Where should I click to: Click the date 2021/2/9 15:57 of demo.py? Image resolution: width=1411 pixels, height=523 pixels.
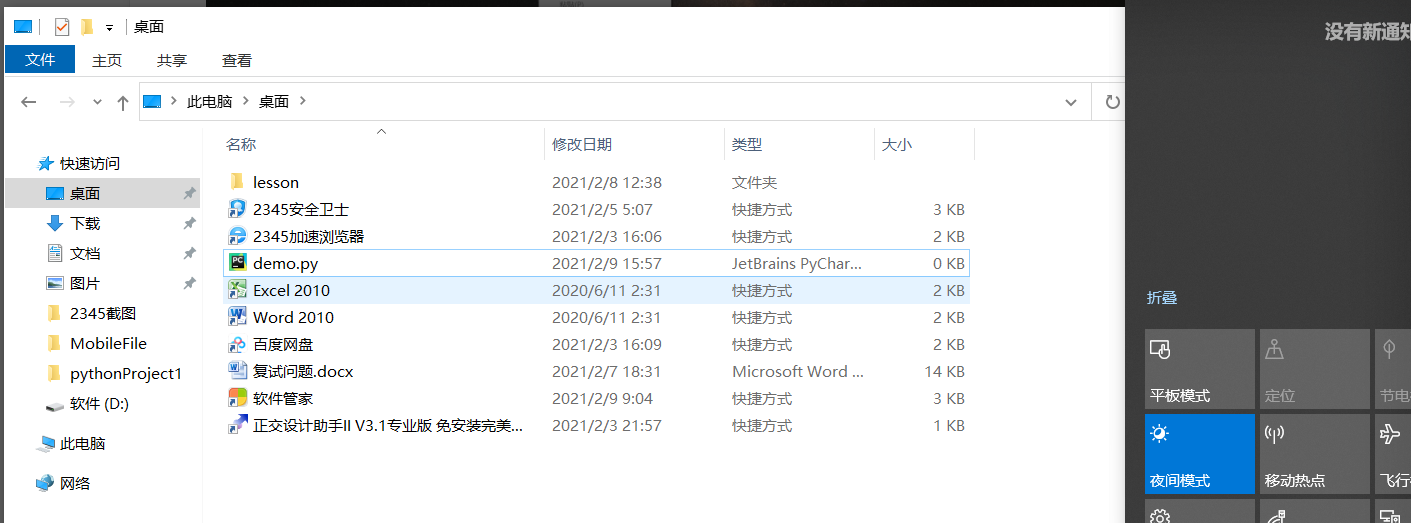pyautogui.click(x=607, y=263)
